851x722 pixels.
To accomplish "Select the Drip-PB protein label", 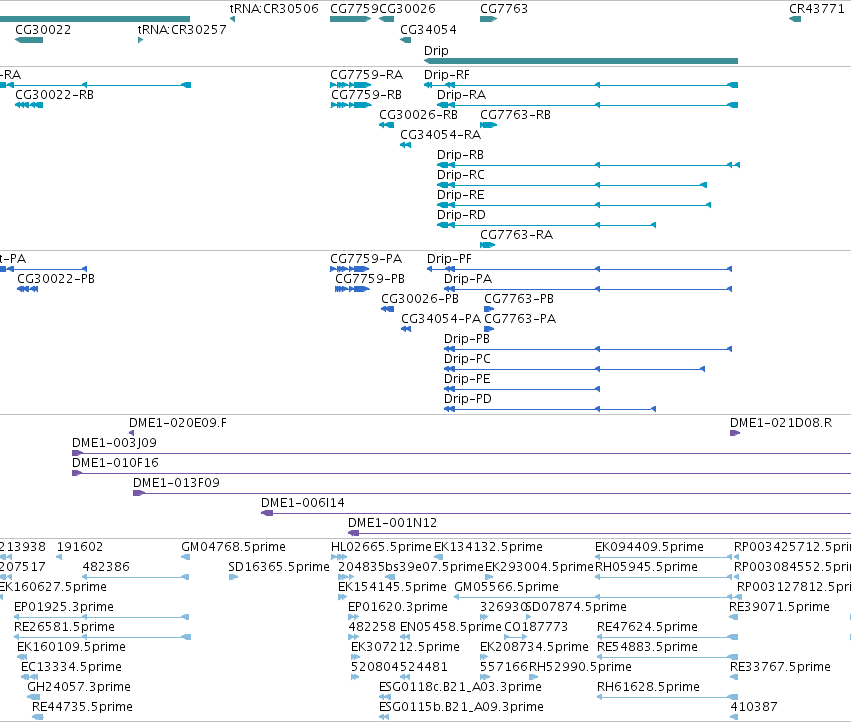I will point(467,339).
